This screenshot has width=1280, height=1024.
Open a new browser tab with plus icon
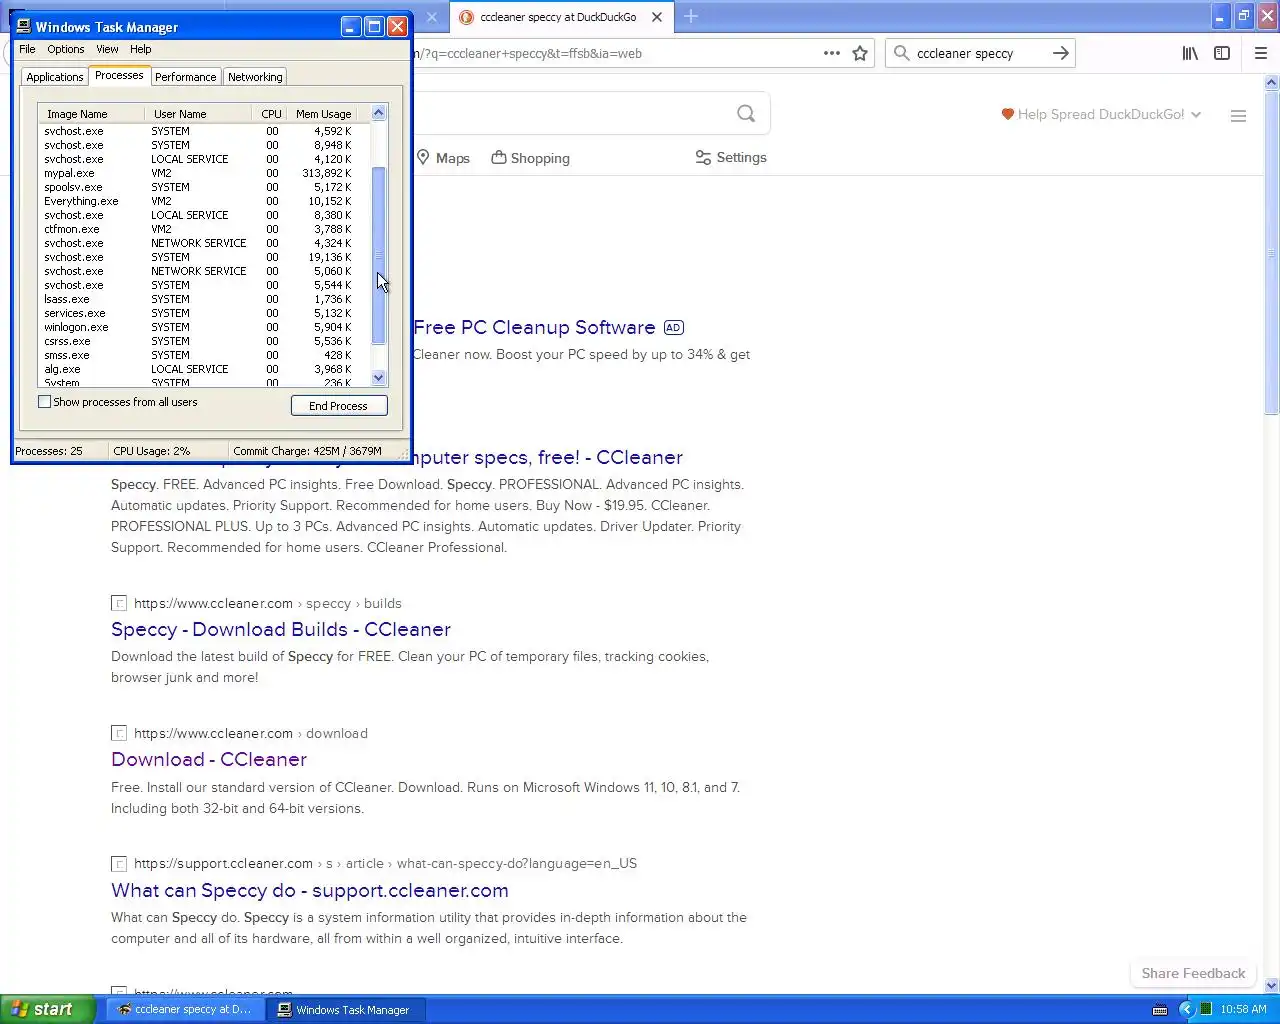691,16
